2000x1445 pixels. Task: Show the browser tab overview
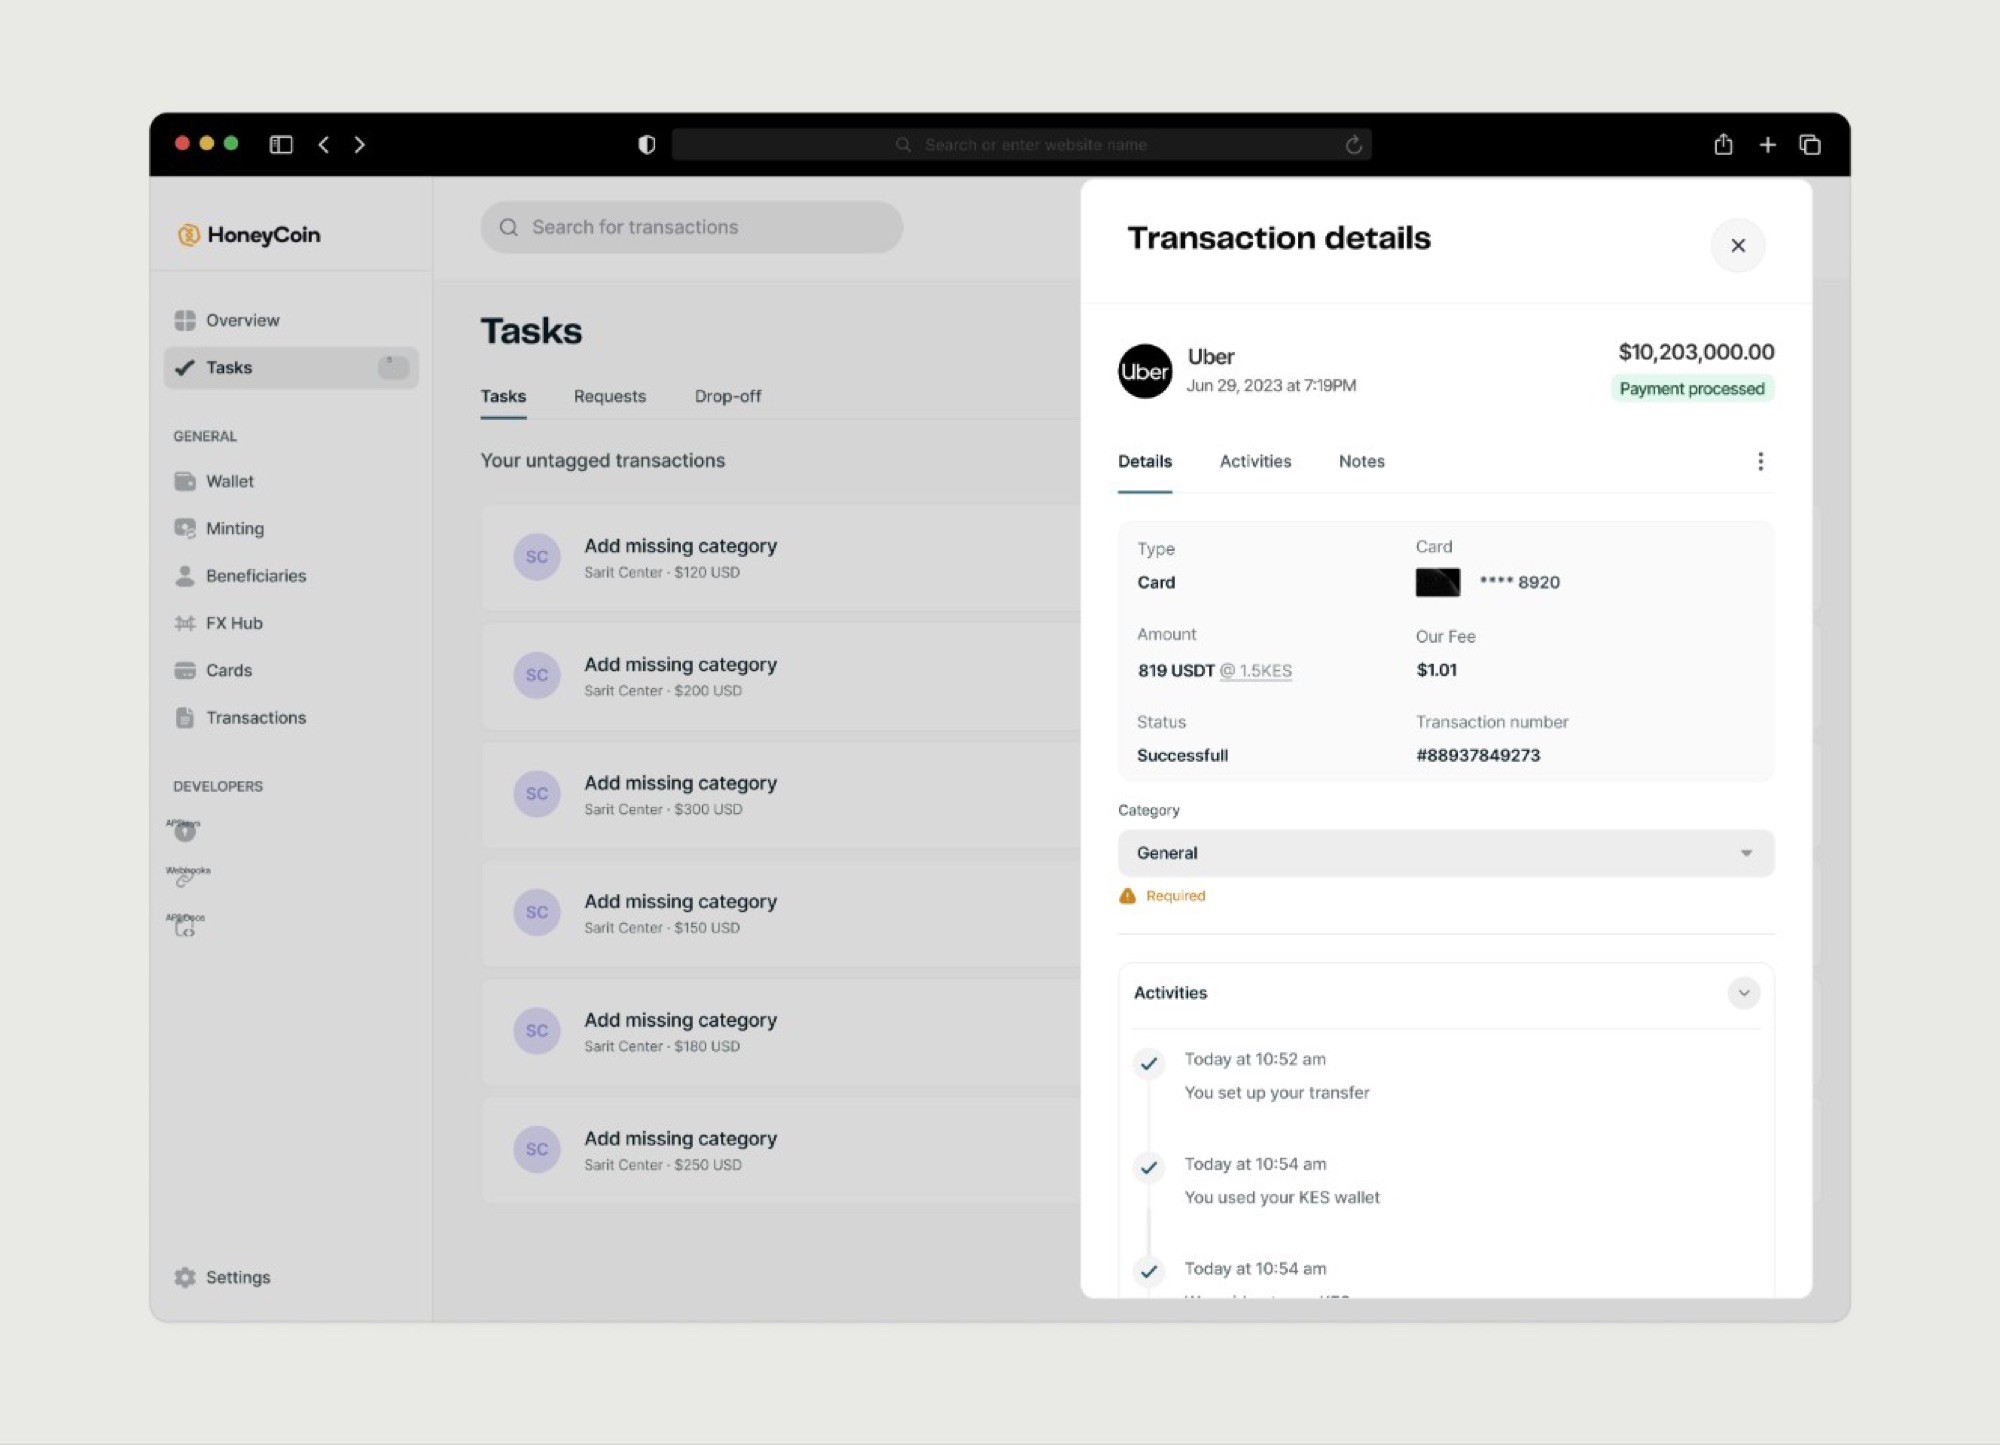tap(1810, 145)
